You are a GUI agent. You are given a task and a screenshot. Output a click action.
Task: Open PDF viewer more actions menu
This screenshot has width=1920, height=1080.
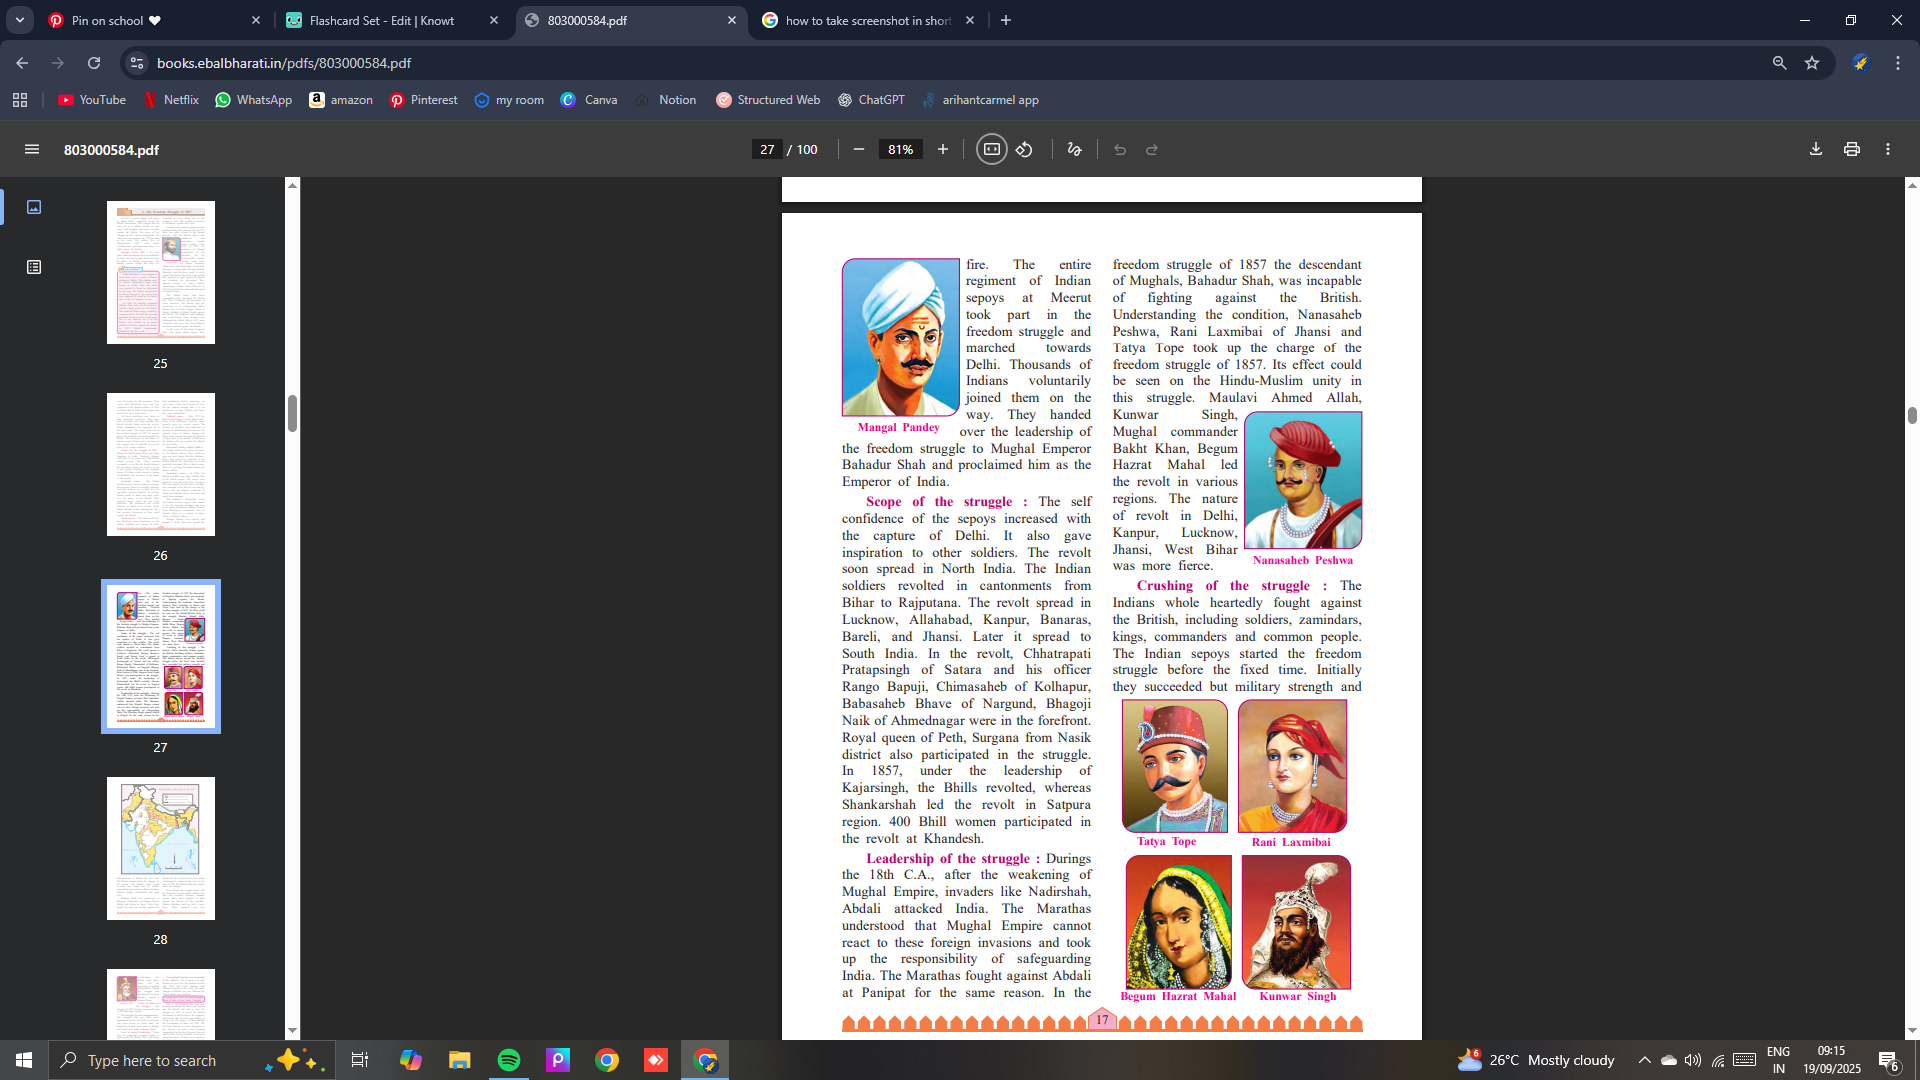tap(1888, 149)
